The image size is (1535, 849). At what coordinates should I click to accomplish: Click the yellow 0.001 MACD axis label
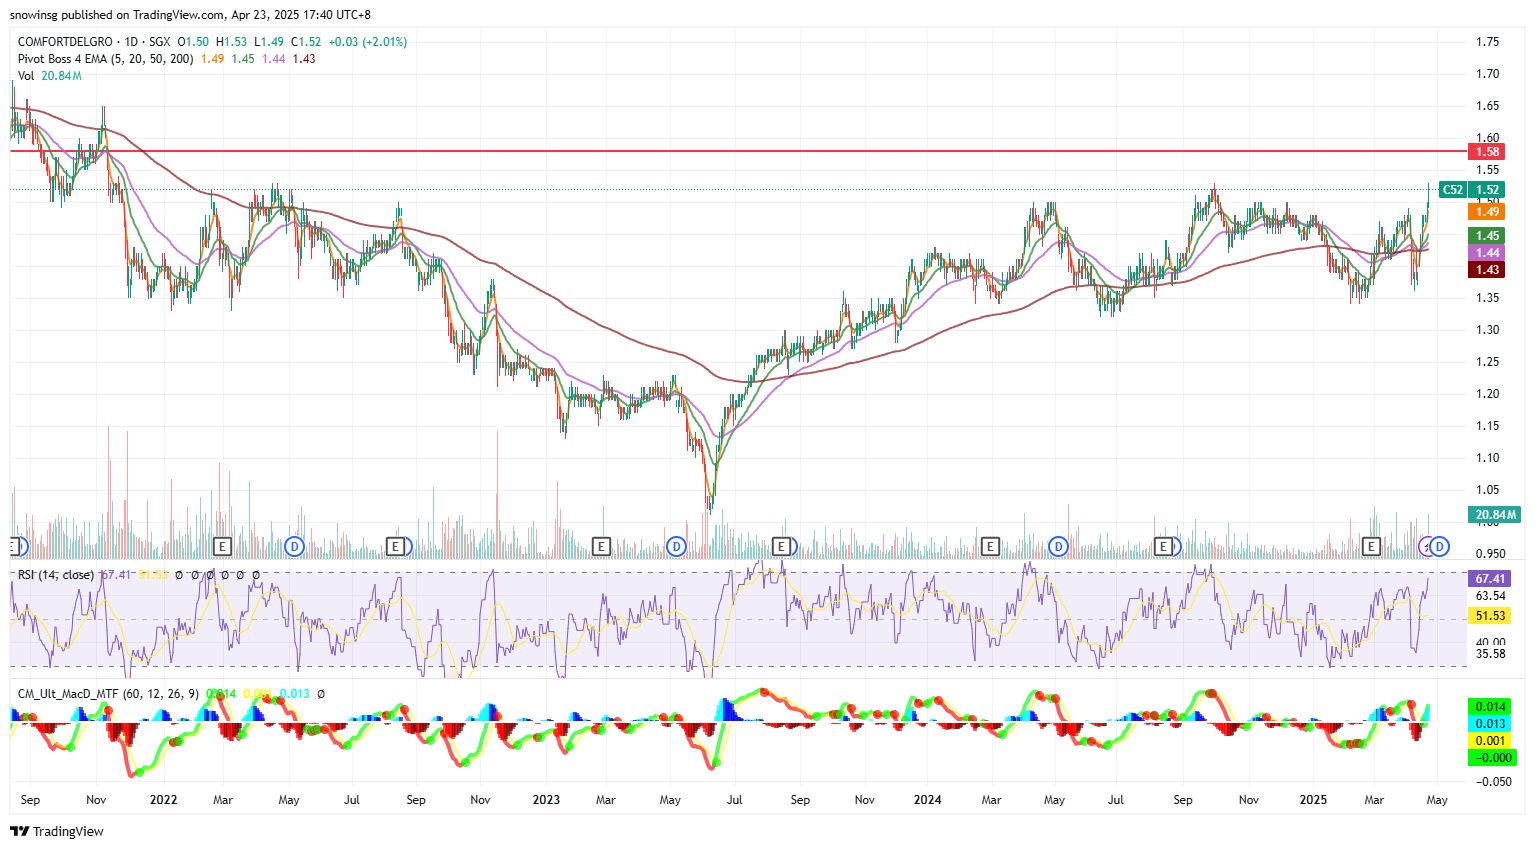pyautogui.click(x=1491, y=741)
